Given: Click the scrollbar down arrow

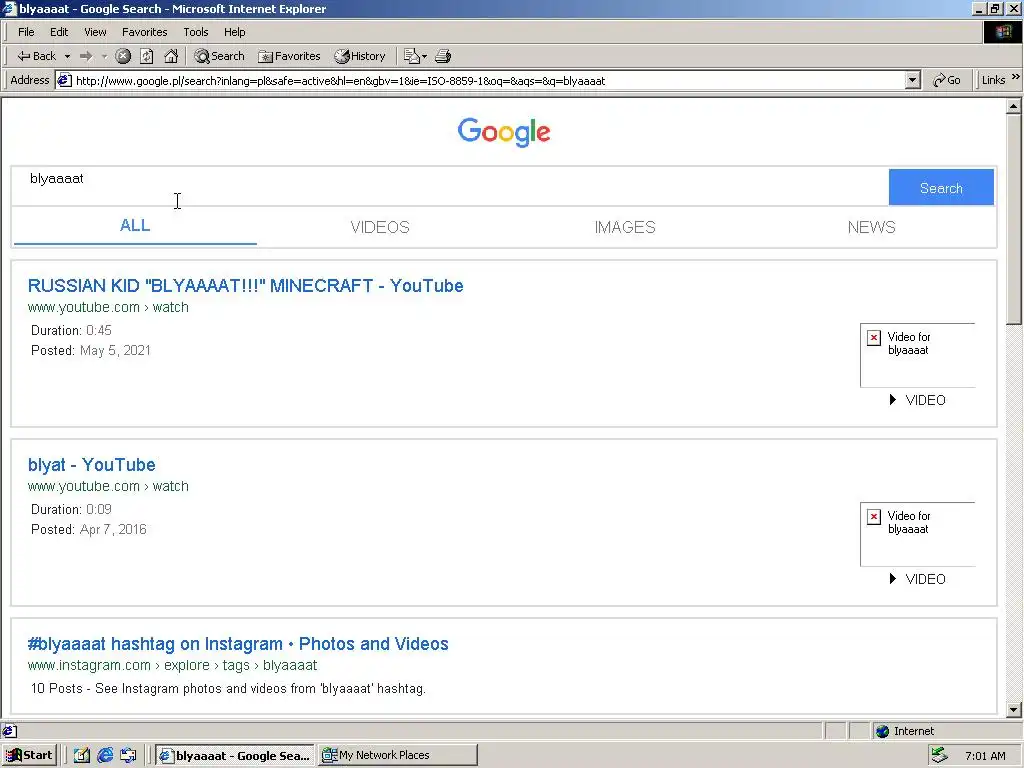Looking at the screenshot, I should point(1014,710).
